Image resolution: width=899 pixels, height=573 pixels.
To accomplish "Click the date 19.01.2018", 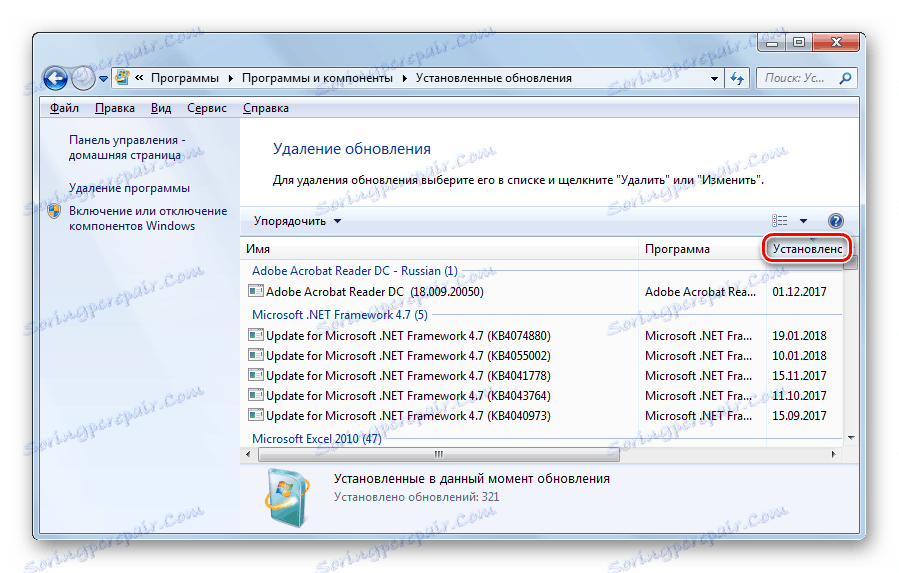I will click(x=799, y=336).
